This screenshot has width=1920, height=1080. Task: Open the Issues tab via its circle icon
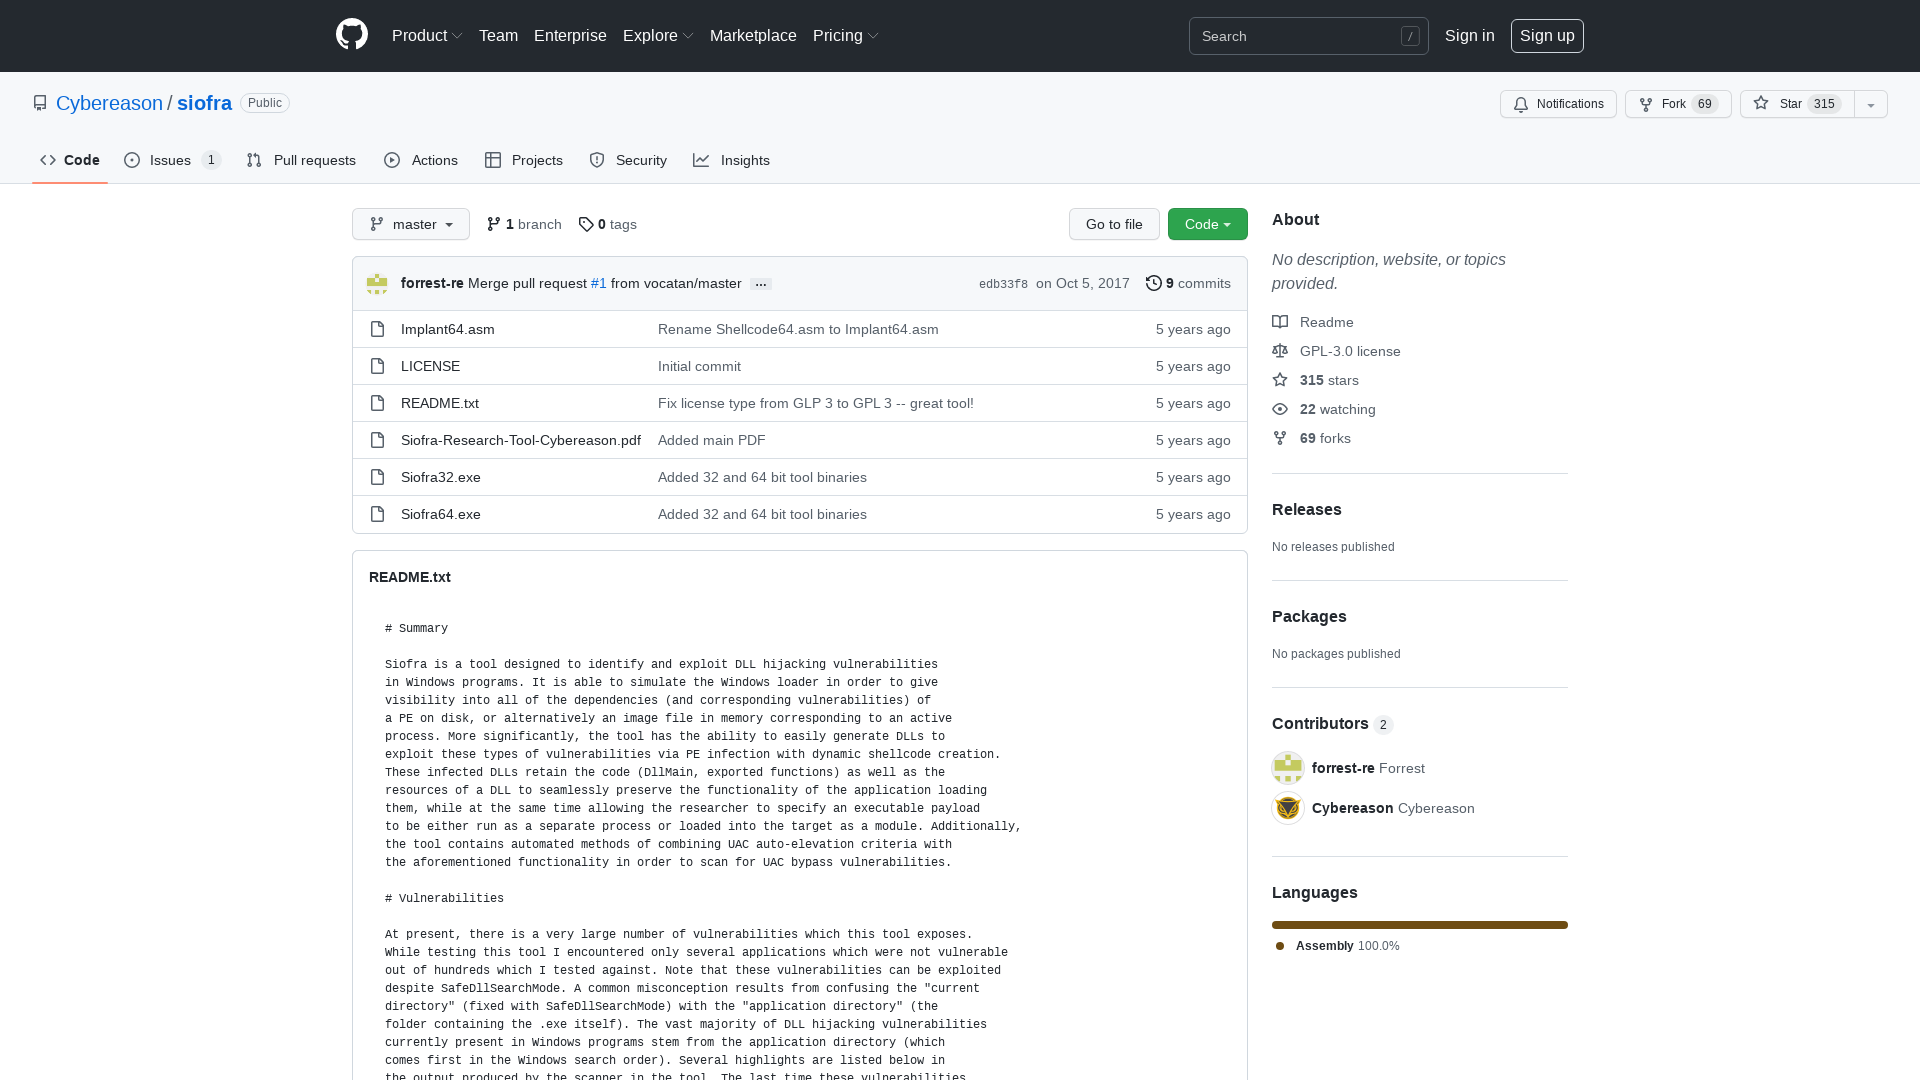click(132, 160)
